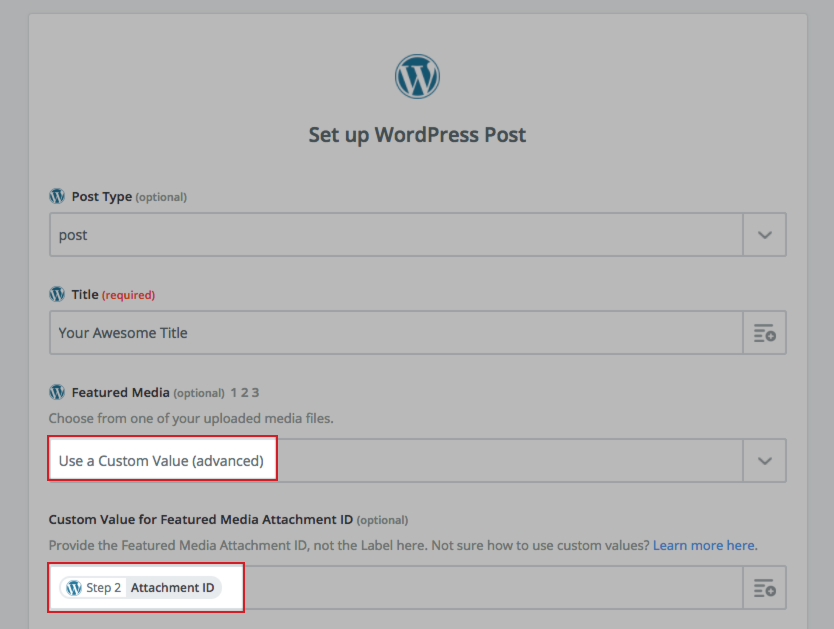Click 'Custom Value for Featured Media Attachment ID' label

[201, 519]
